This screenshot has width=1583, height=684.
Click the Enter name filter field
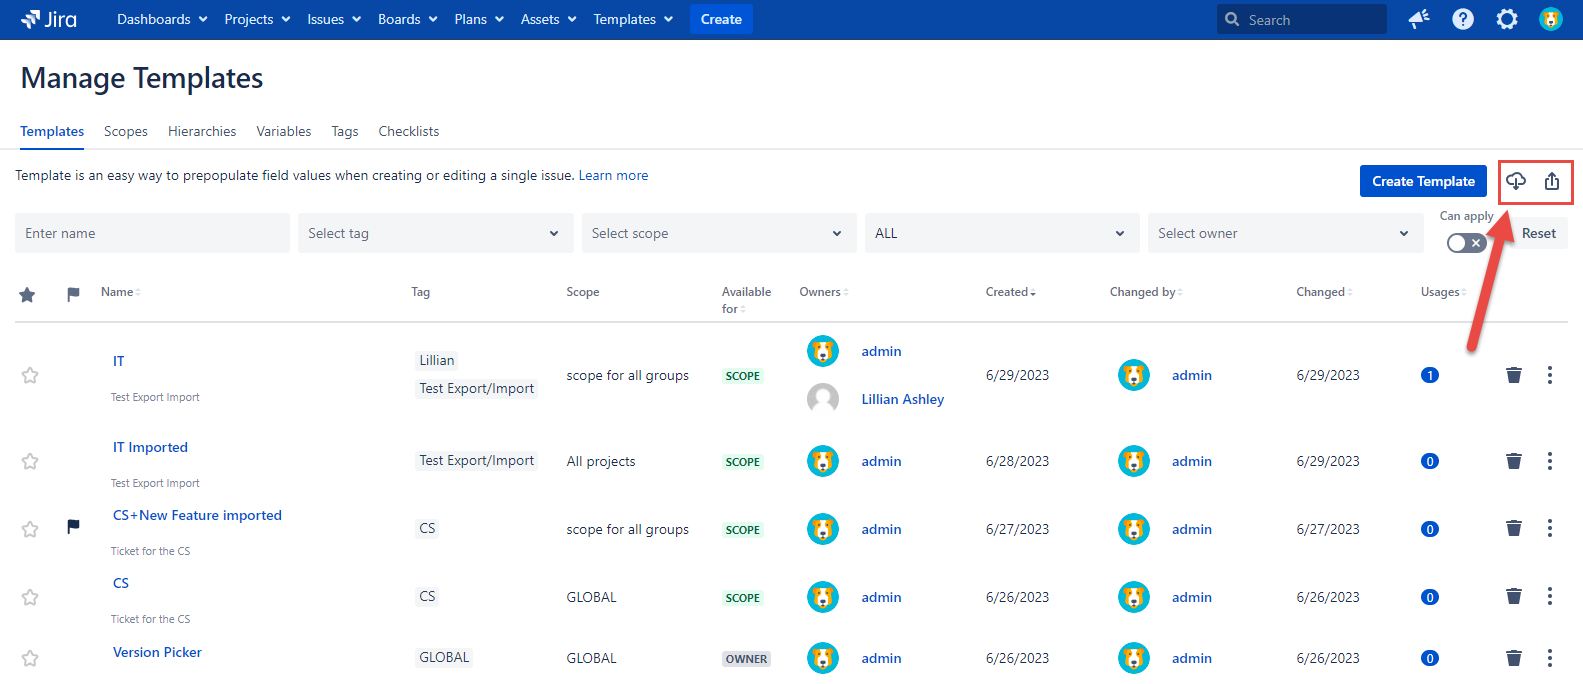pyautogui.click(x=152, y=233)
